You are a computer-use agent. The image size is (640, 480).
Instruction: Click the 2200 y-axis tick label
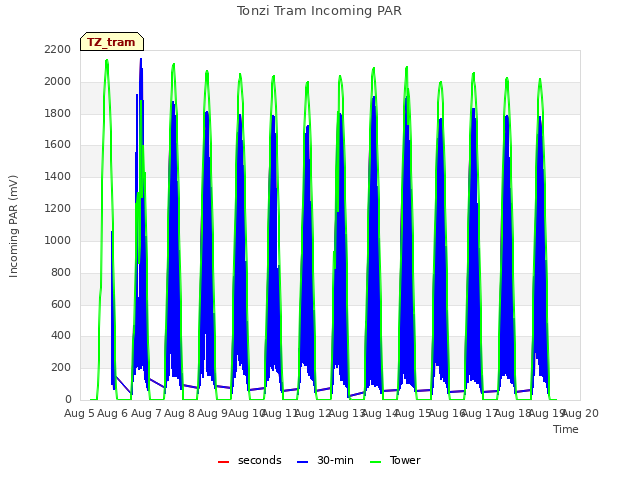[58, 49]
